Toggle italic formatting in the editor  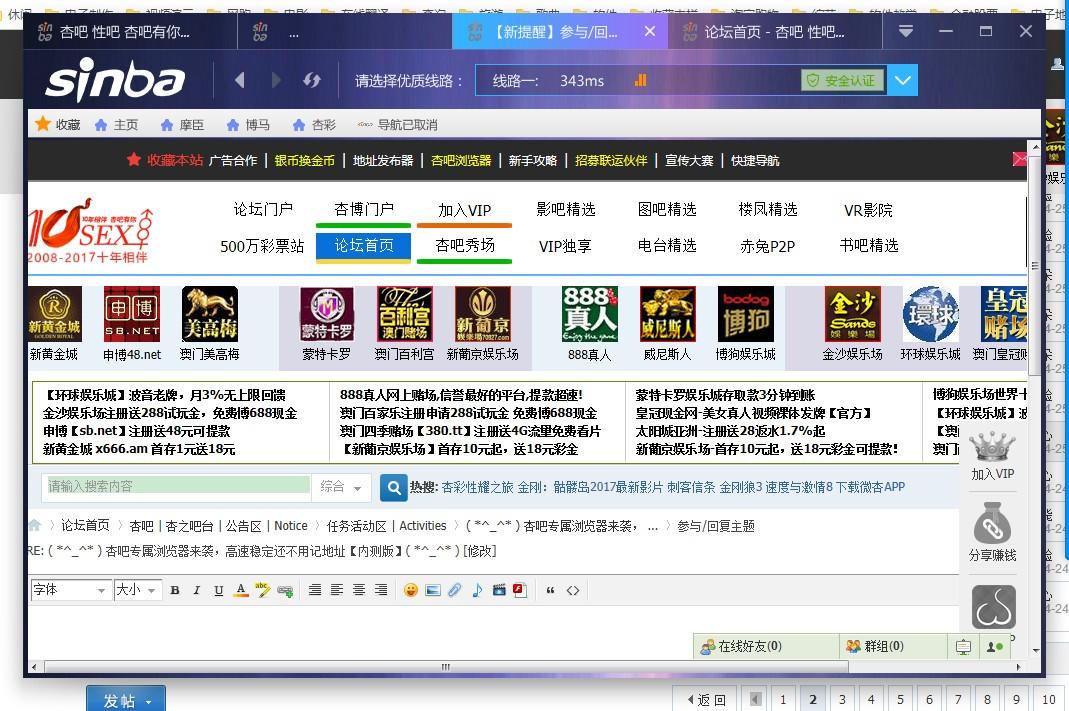196,590
